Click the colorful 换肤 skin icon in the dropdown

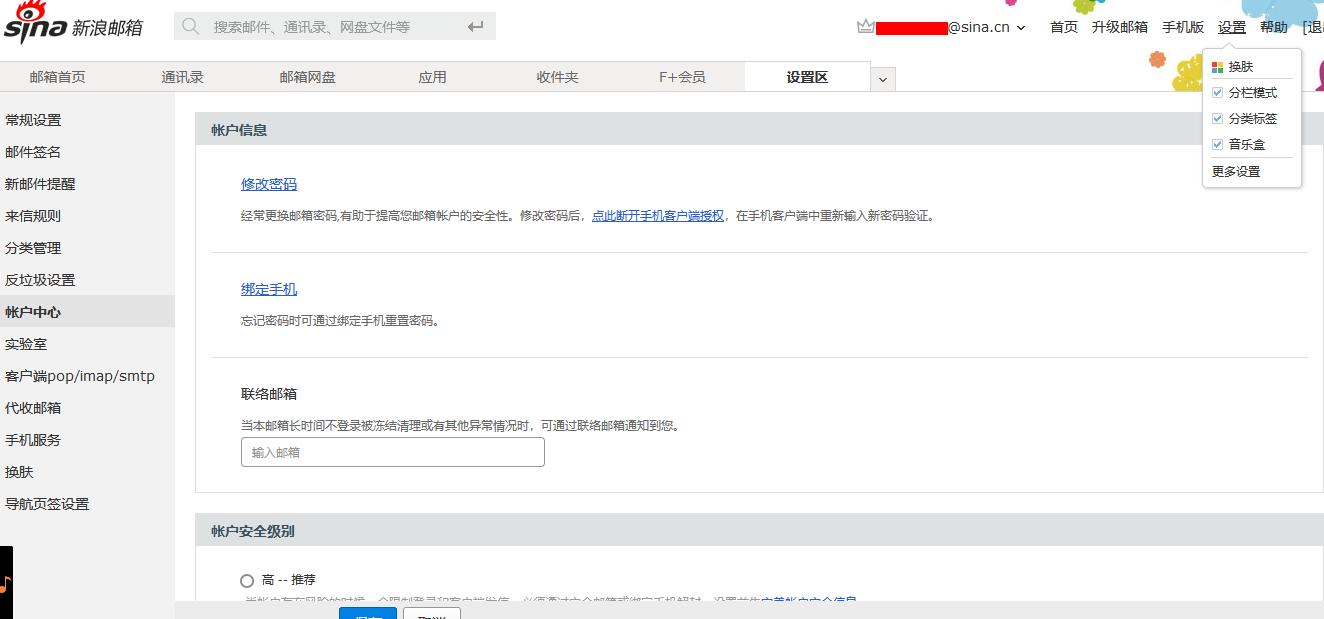point(1217,66)
